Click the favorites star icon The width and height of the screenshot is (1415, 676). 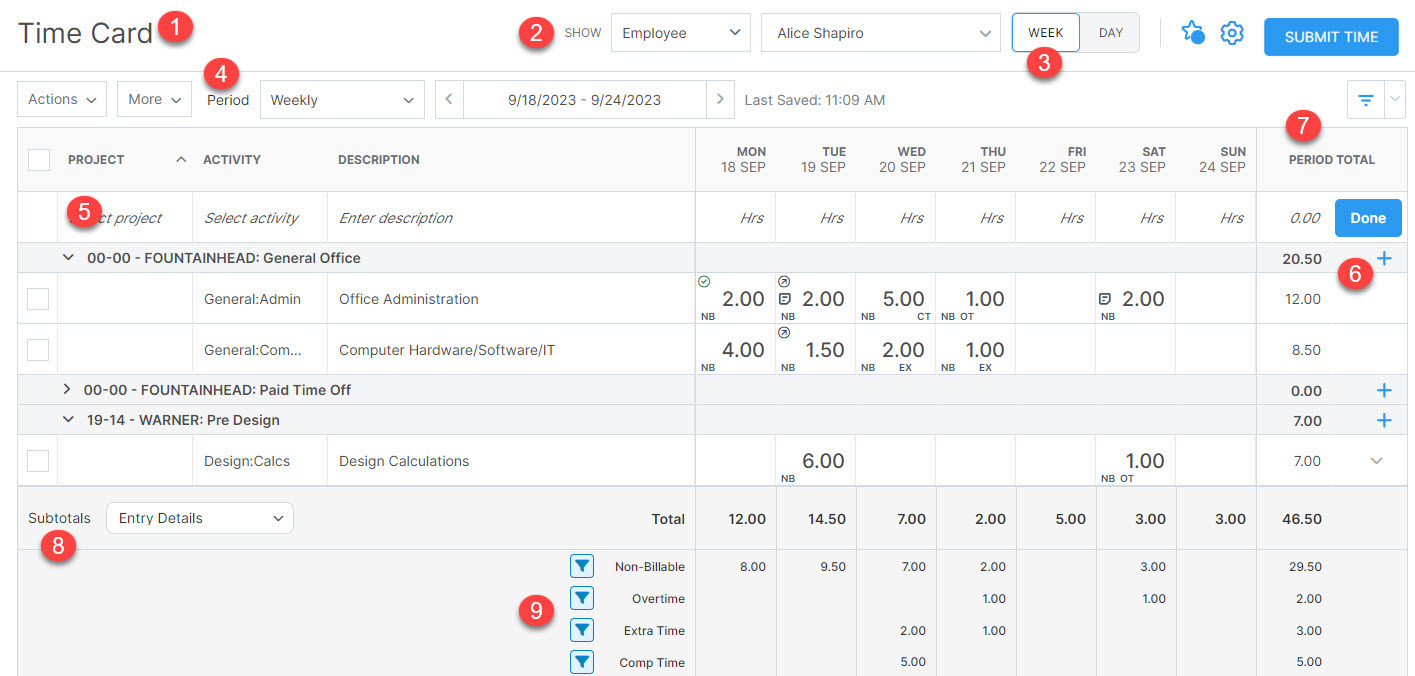(1192, 34)
